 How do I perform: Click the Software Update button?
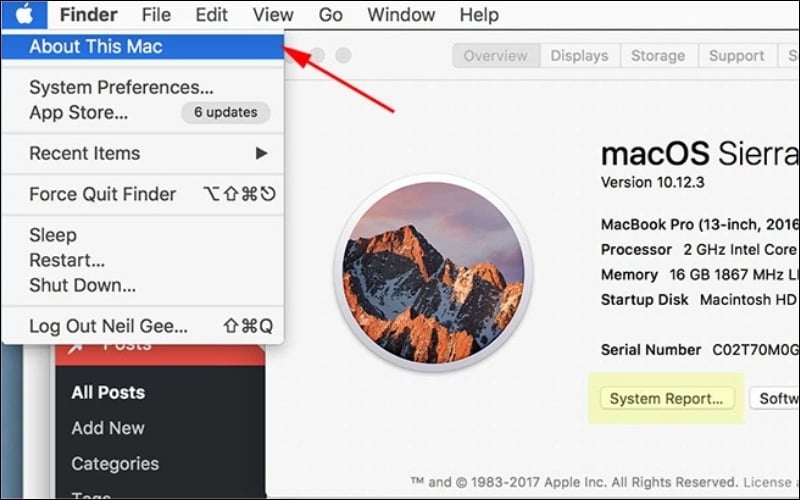pos(774,398)
